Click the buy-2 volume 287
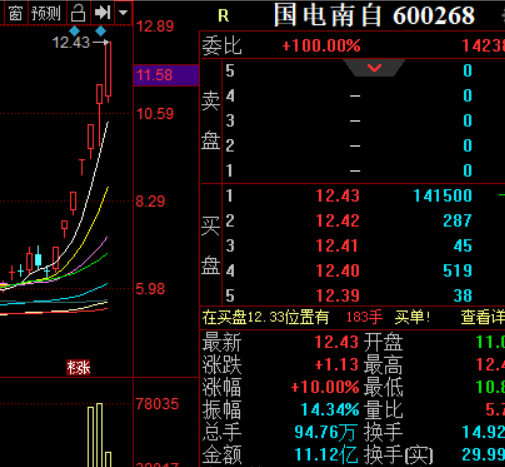Viewport: 505px width, 467px height. (x=457, y=221)
